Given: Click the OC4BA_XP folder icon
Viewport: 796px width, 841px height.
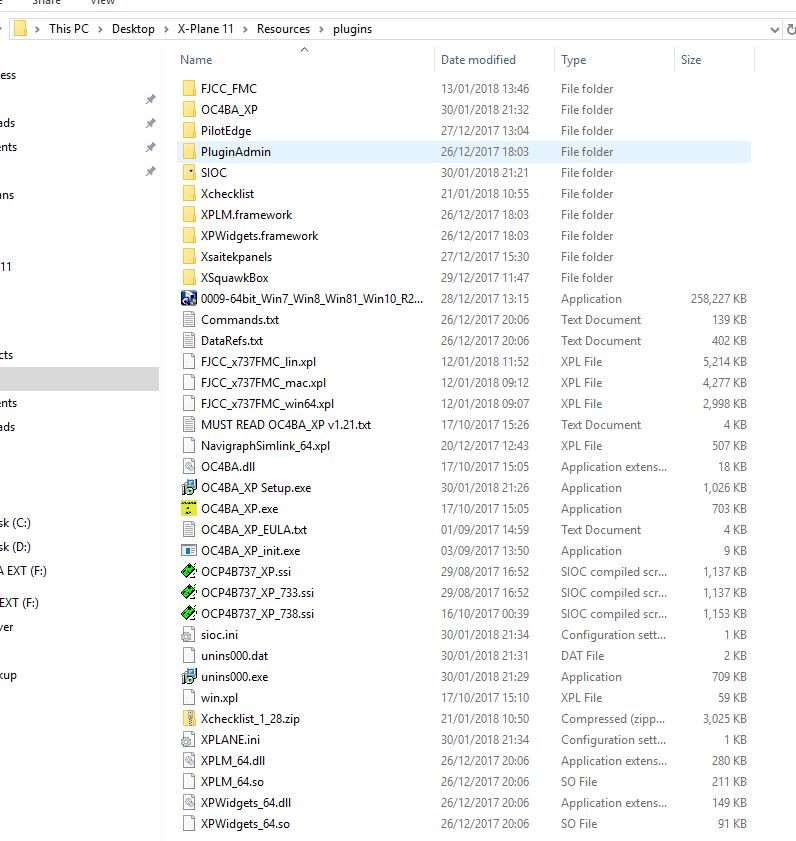Looking at the screenshot, I should tap(189, 109).
